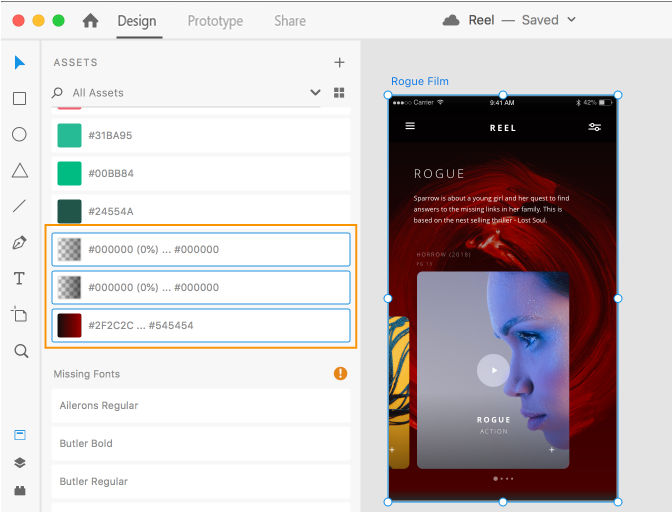Click the Reel document name
672x512 pixels.
click(x=481, y=20)
